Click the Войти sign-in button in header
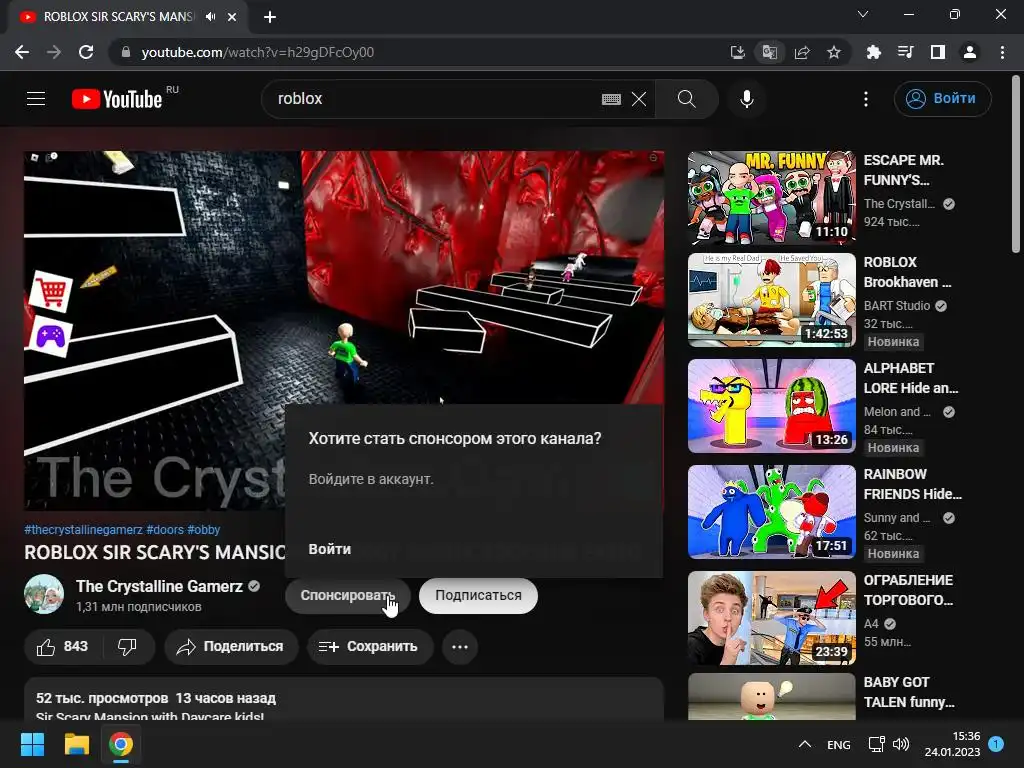1024x768 pixels. [x=942, y=99]
